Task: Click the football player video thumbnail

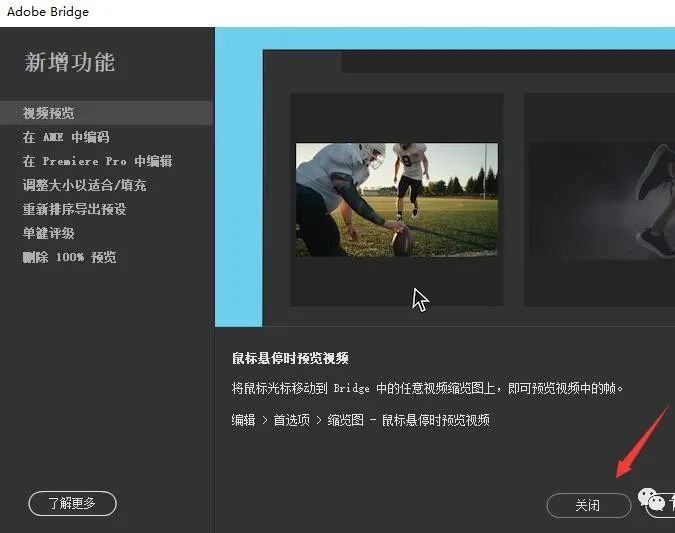Action: (x=396, y=200)
